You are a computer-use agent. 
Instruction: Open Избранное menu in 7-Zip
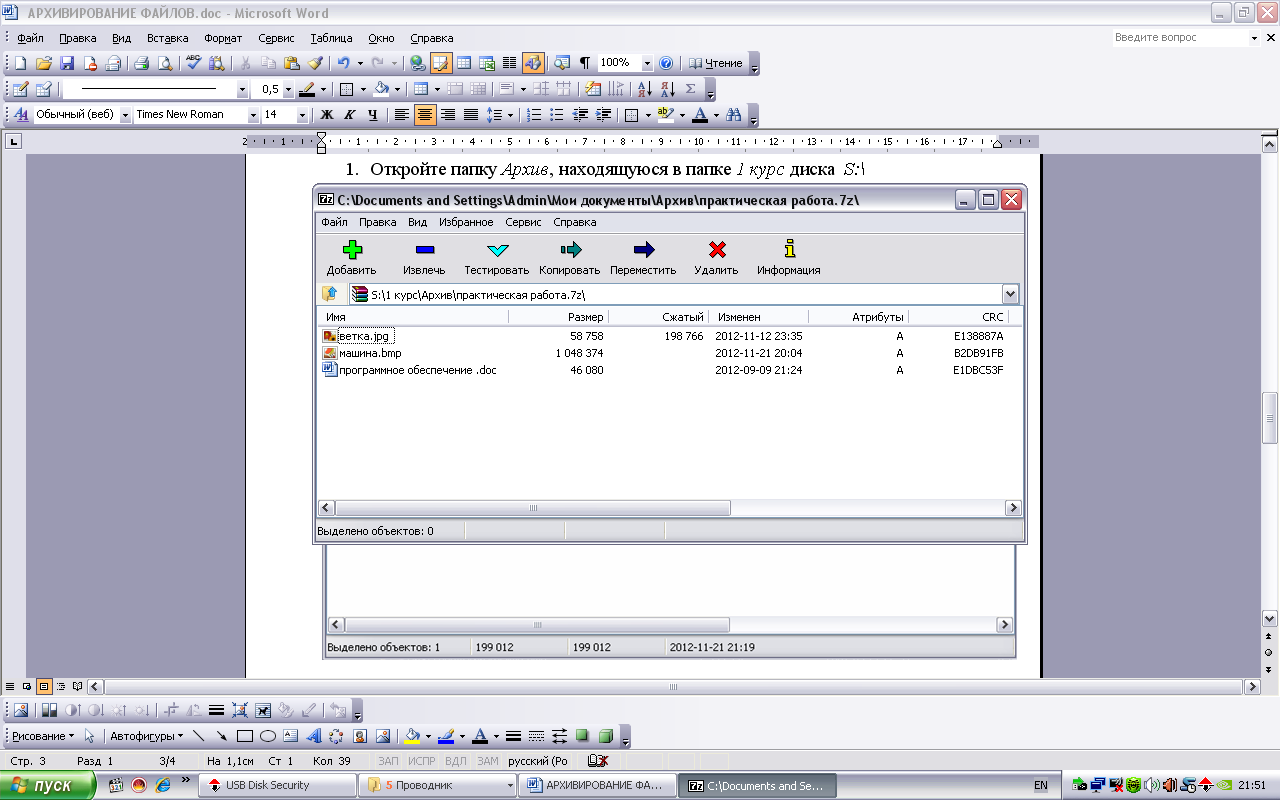tap(466, 222)
